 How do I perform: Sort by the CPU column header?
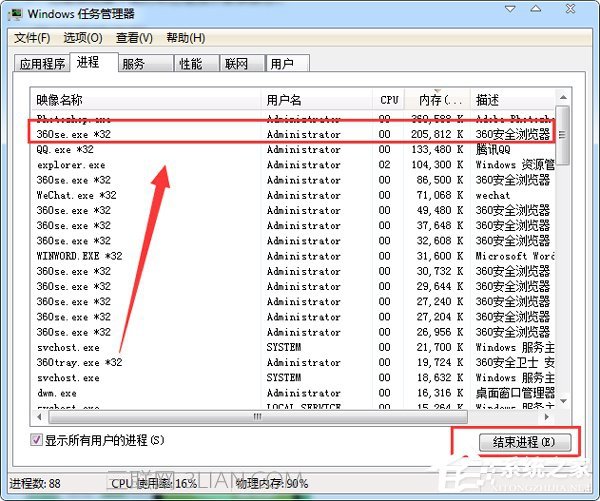[x=389, y=100]
